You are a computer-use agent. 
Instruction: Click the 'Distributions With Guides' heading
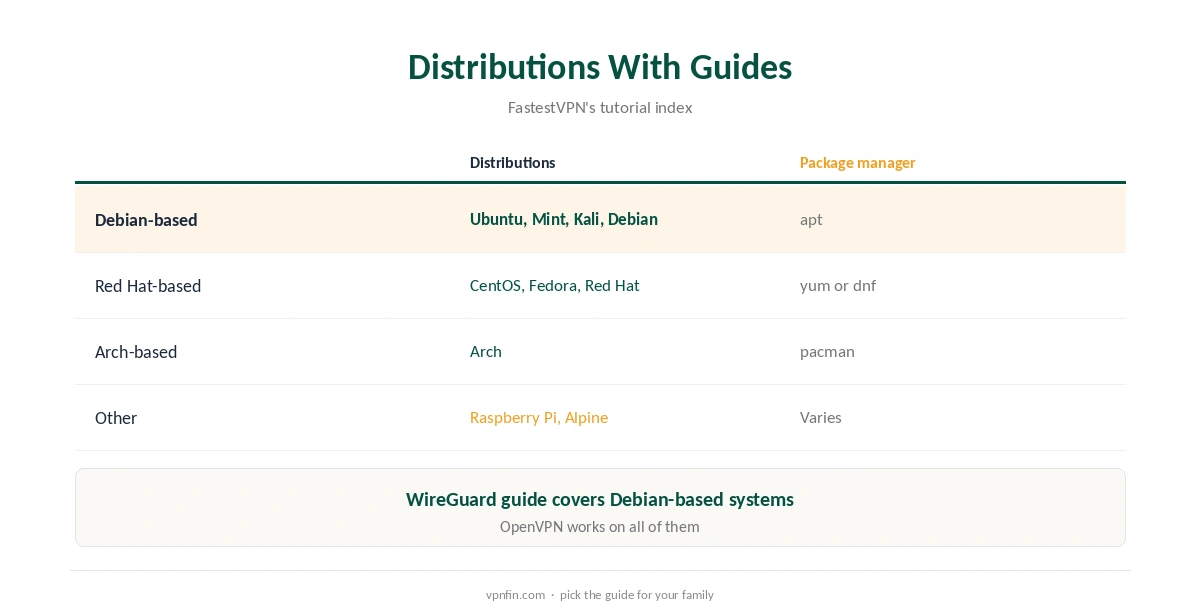point(600,67)
